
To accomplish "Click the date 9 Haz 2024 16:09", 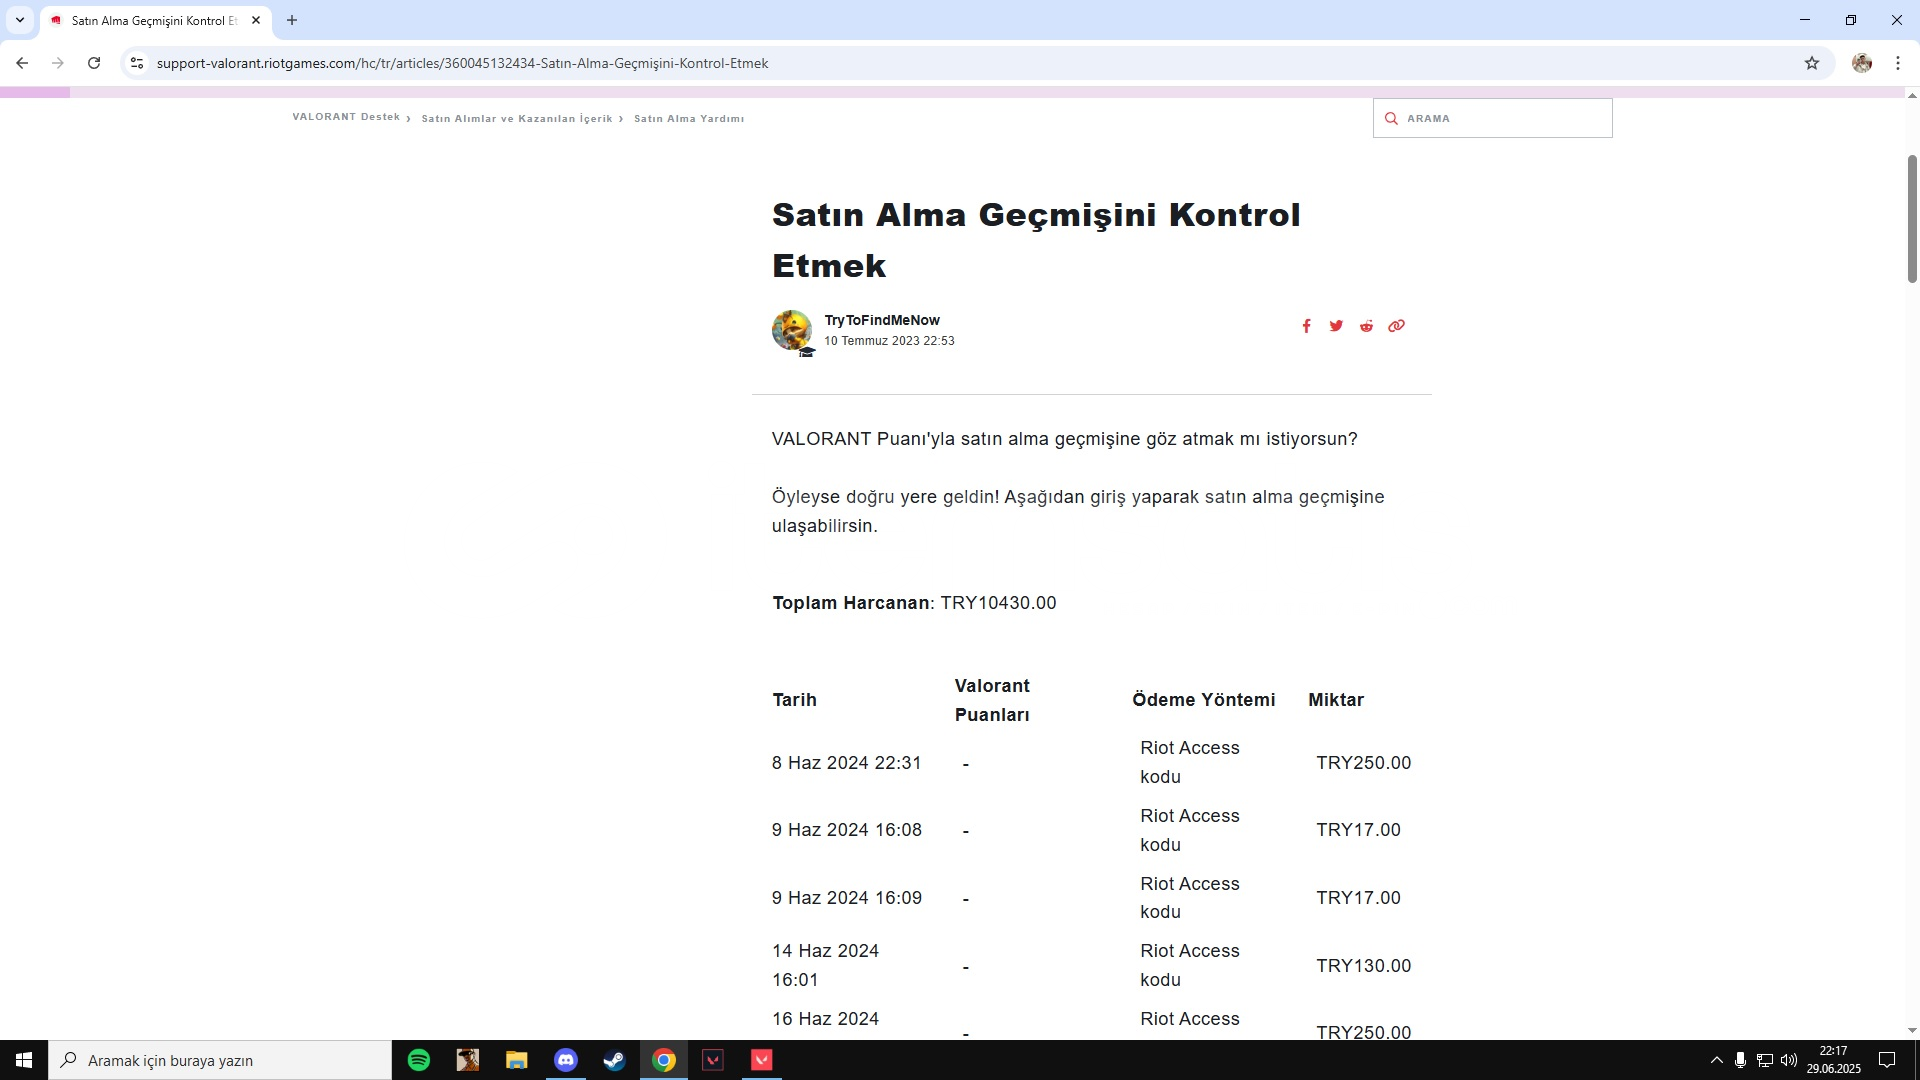I will pos(846,898).
